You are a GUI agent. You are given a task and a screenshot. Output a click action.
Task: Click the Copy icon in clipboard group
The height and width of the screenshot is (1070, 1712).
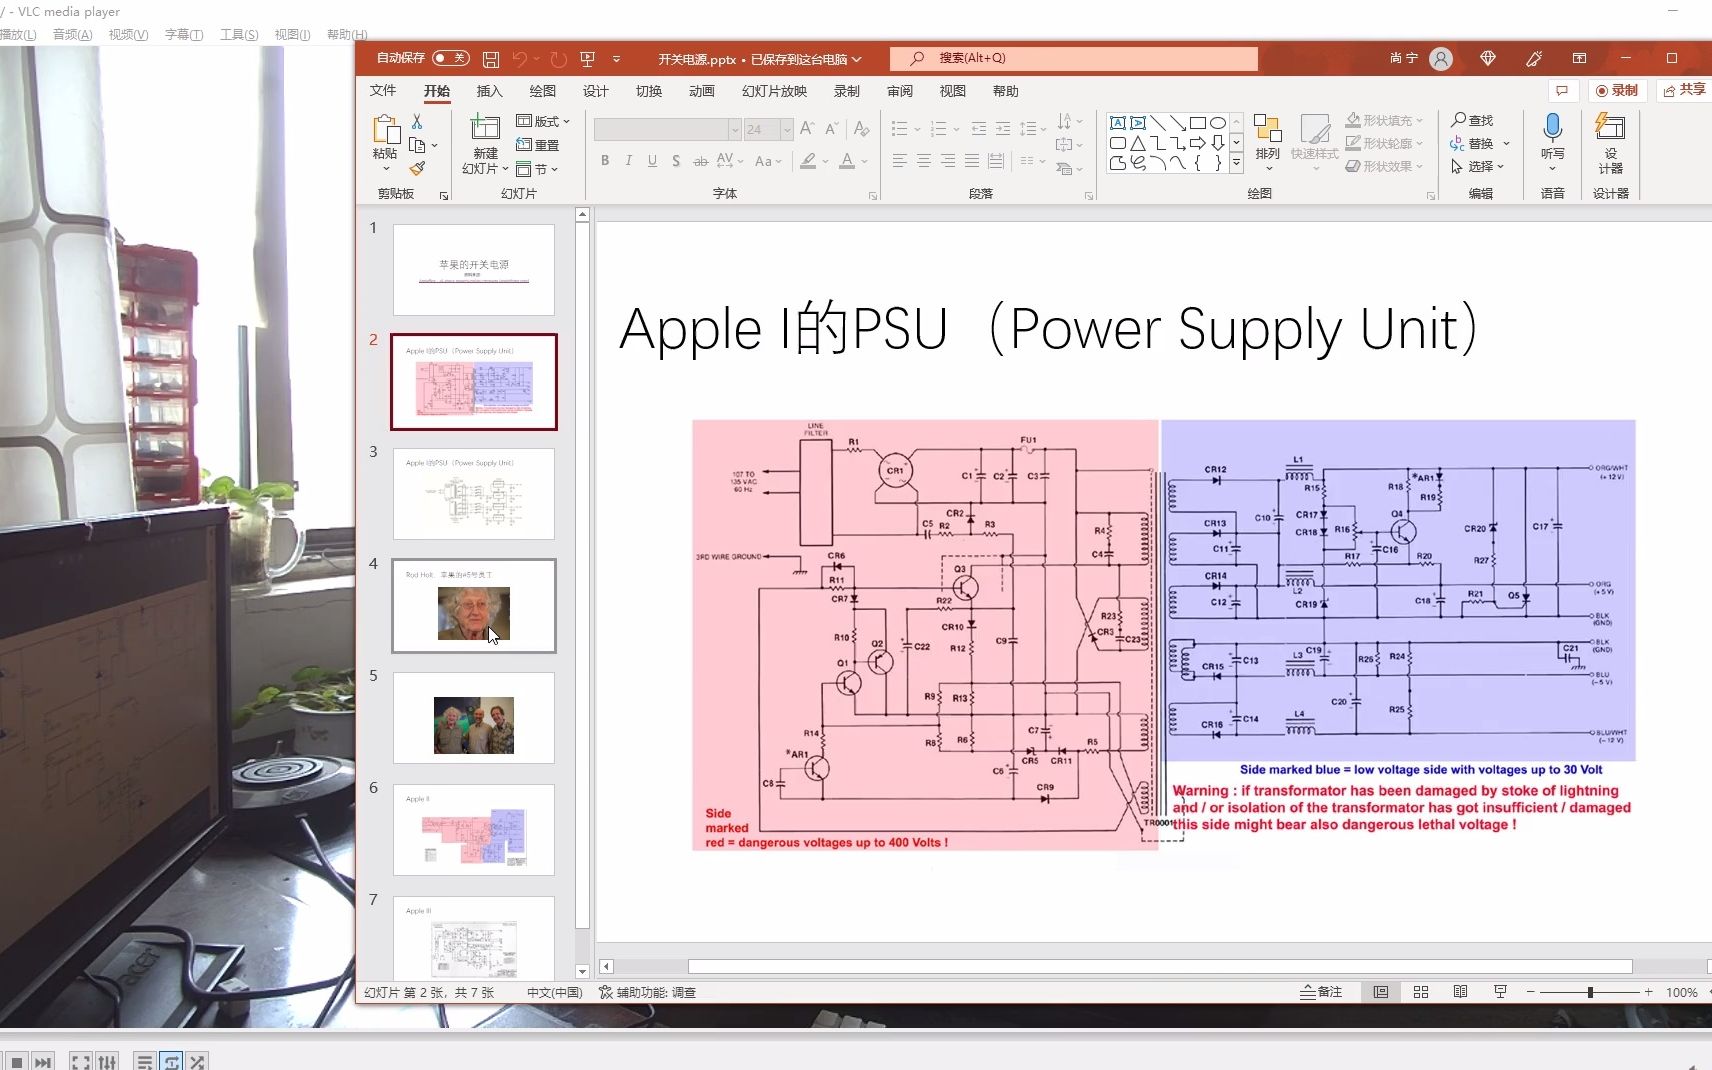(x=417, y=145)
